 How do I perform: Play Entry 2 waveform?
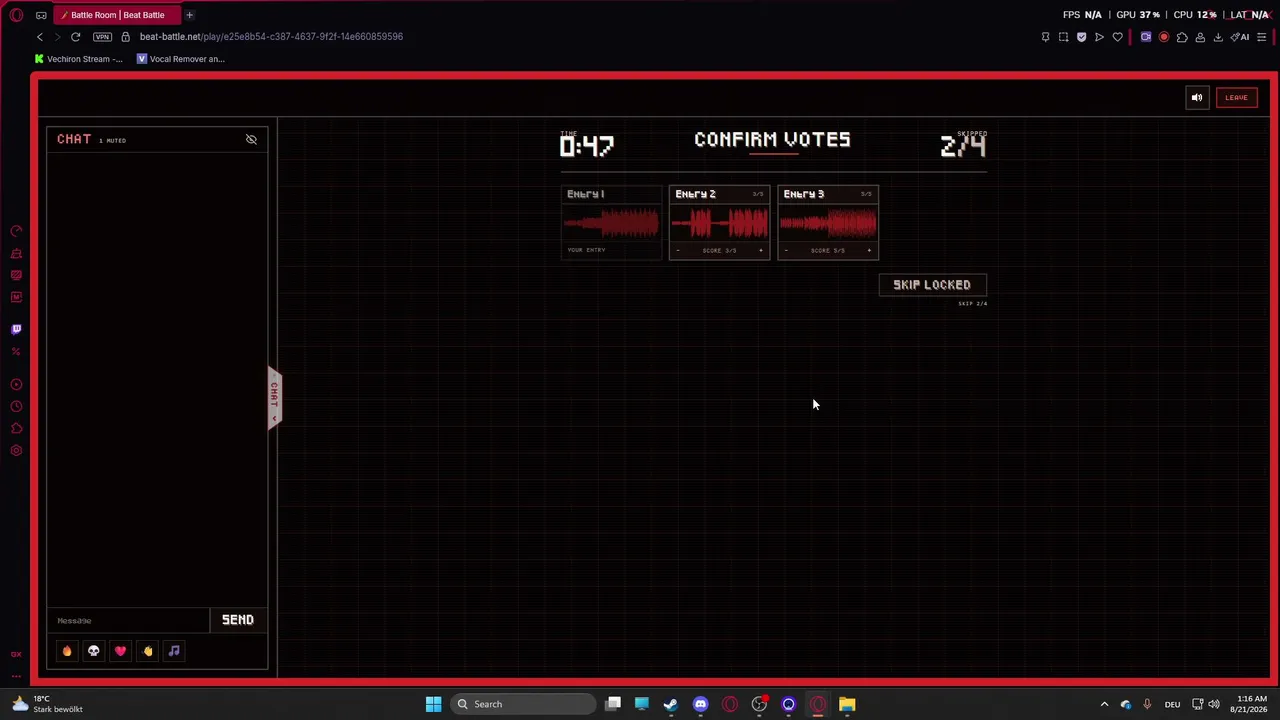(x=719, y=224)
